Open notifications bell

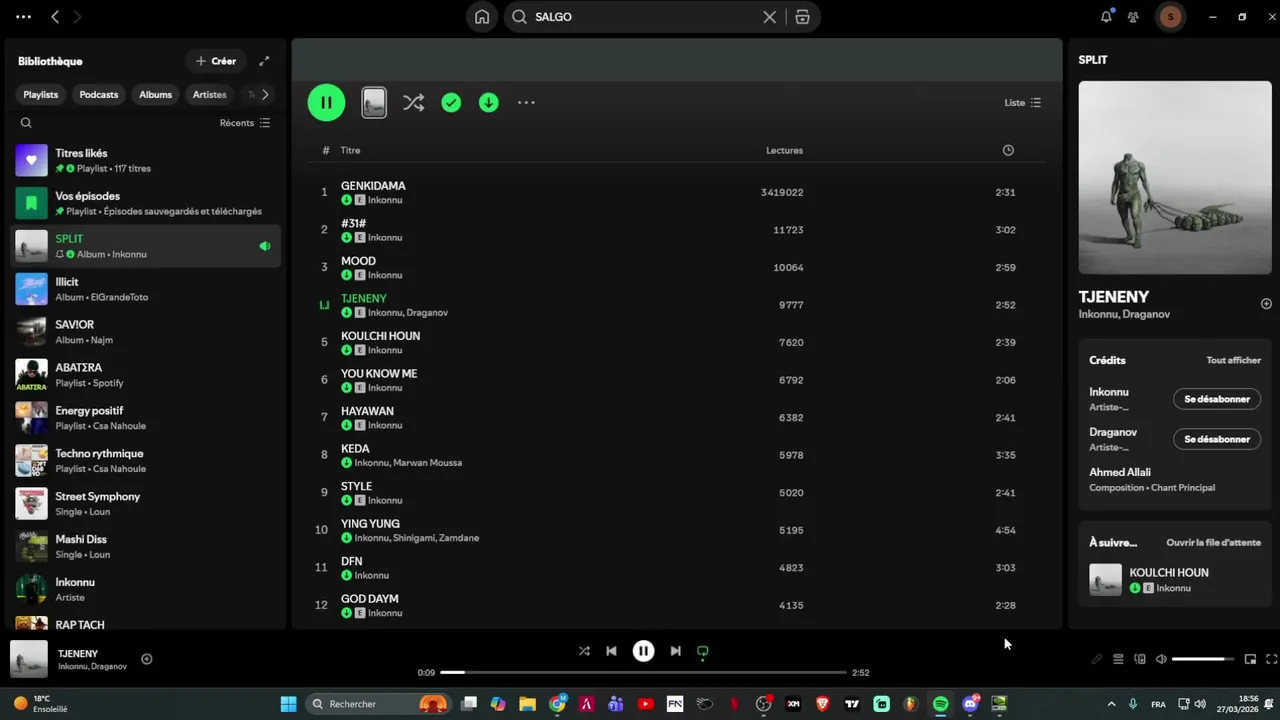tap(1106, 17)
